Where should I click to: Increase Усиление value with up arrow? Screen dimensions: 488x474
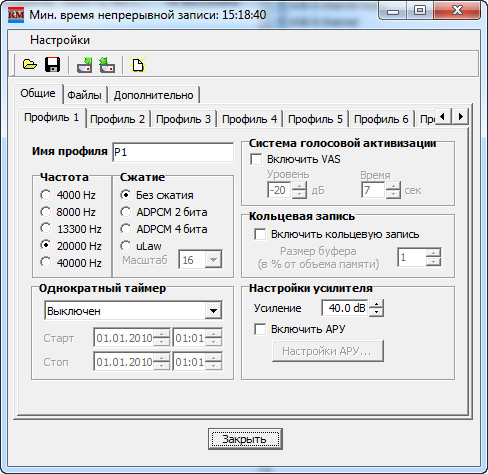coord(377,304)
